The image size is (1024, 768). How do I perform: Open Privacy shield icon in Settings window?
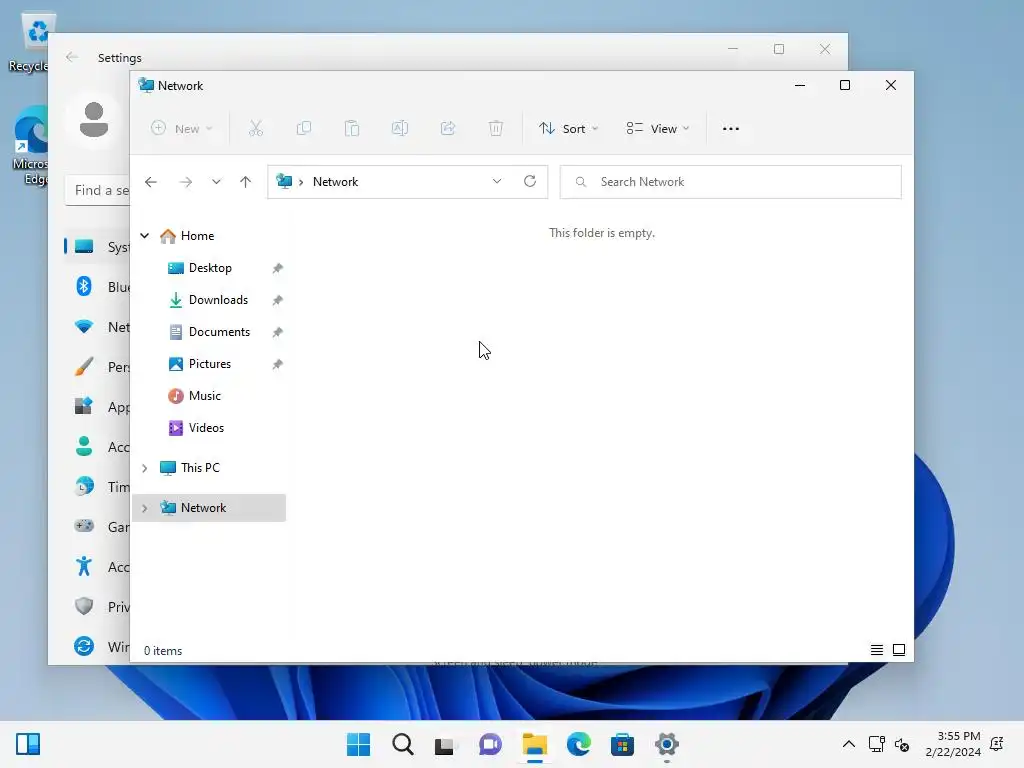pyautogui.click(x=84, y=606)
